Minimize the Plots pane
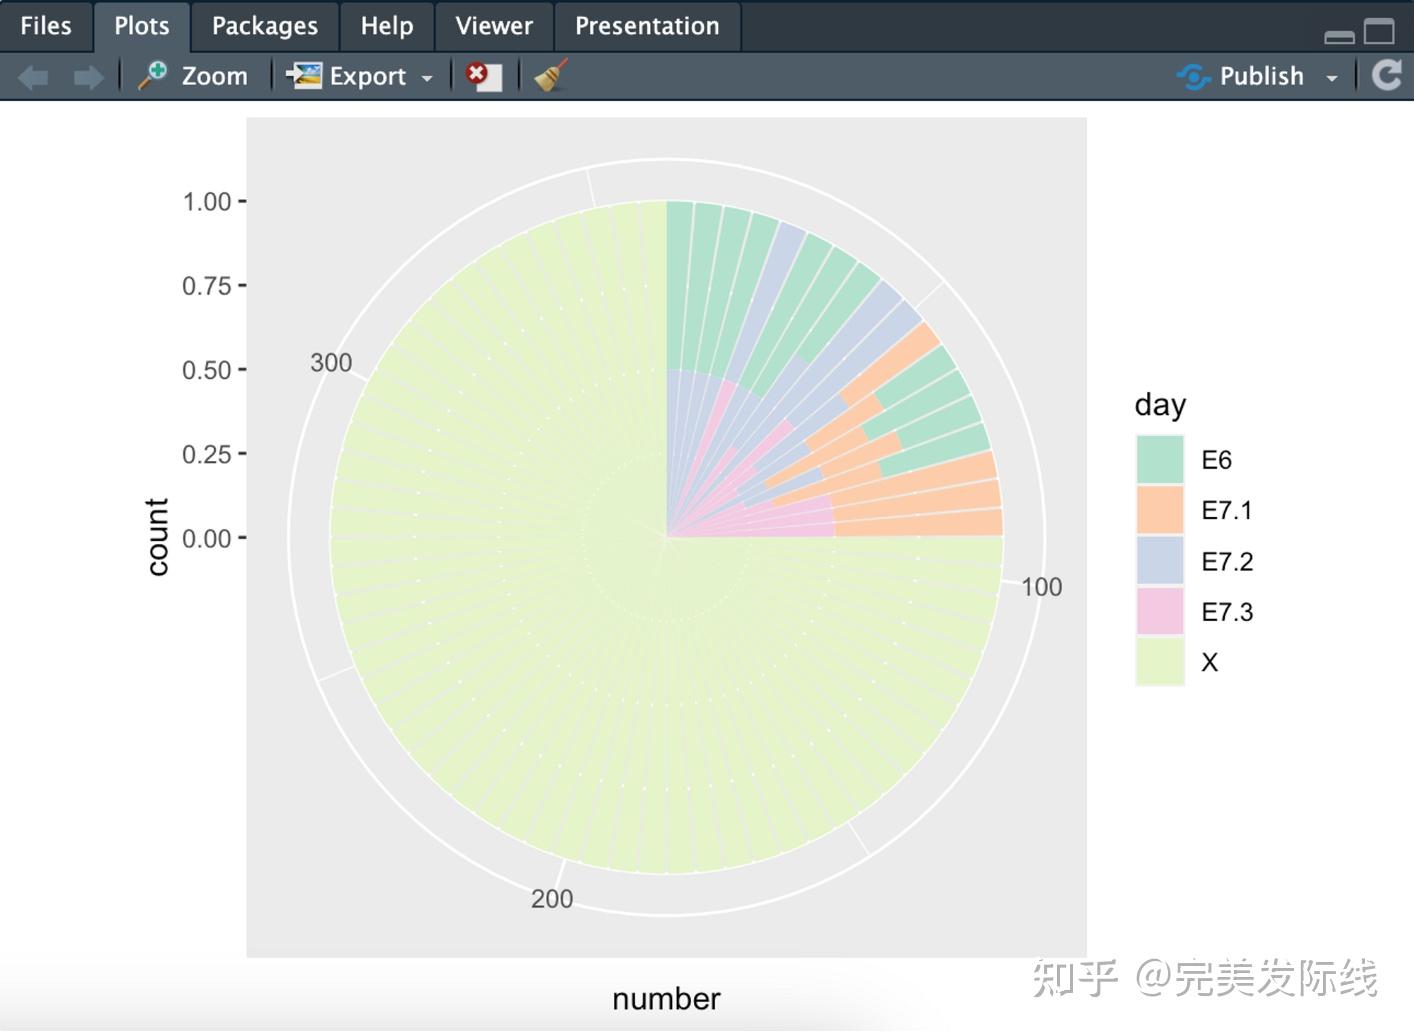The width and height of the screenshot is (1414, 1034). tap(1339, 35)
